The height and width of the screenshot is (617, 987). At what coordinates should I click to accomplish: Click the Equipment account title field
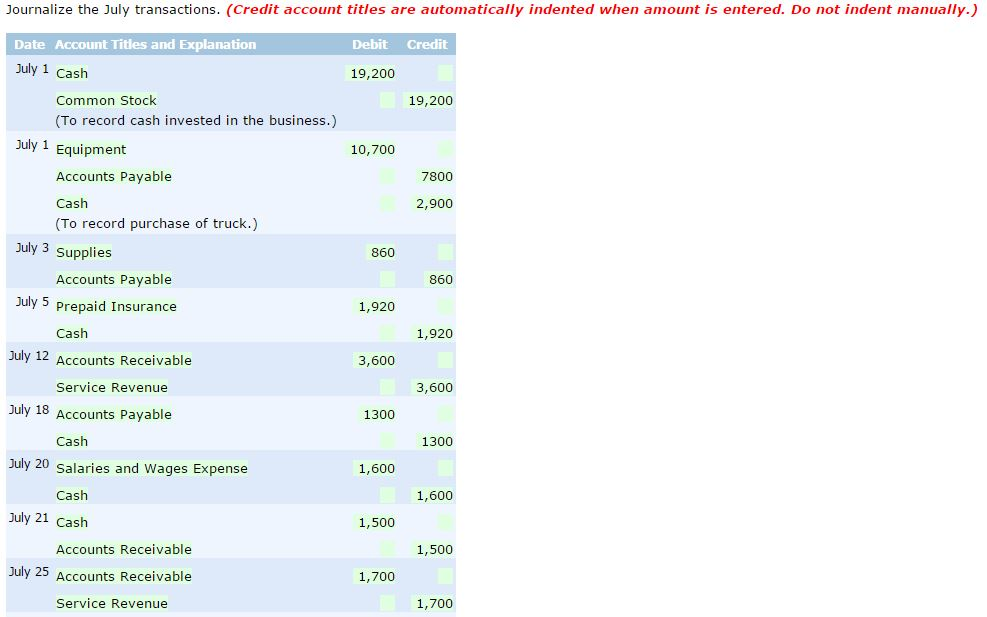[91, 149]
